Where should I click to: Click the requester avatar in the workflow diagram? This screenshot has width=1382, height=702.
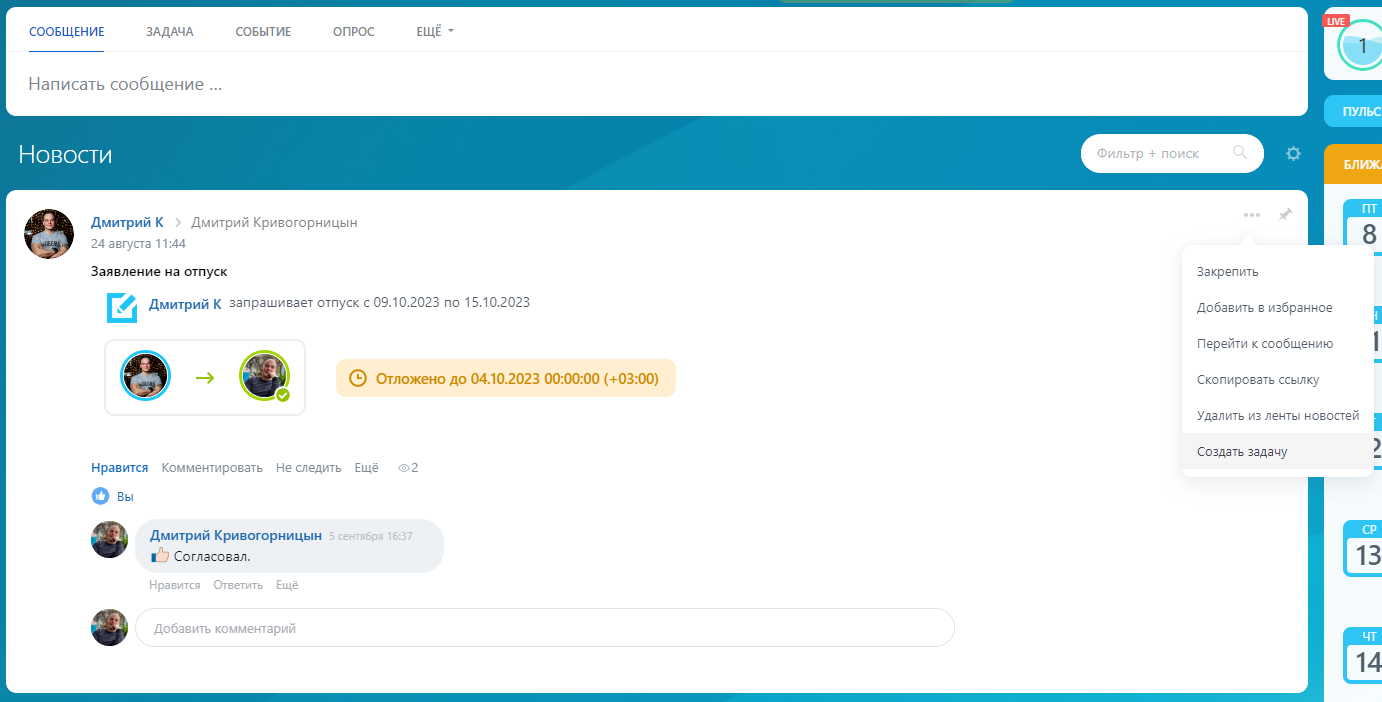[x=146, y=377]
